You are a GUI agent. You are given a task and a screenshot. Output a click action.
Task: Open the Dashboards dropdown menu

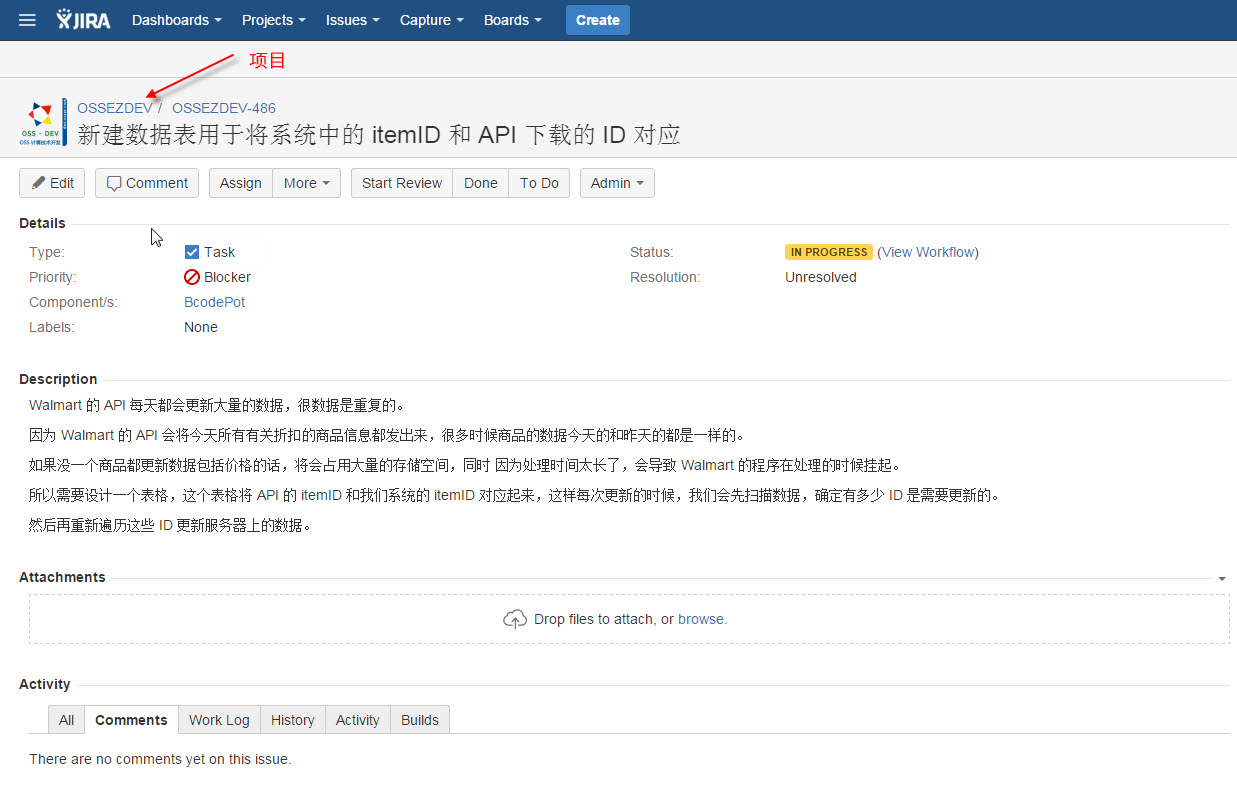tap(177, 20)
